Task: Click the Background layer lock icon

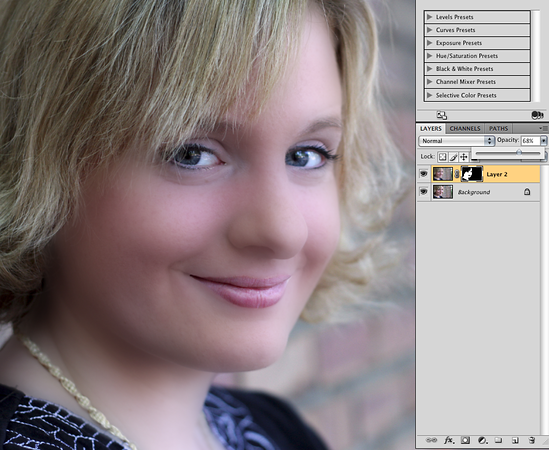Action: click(527, 192)
